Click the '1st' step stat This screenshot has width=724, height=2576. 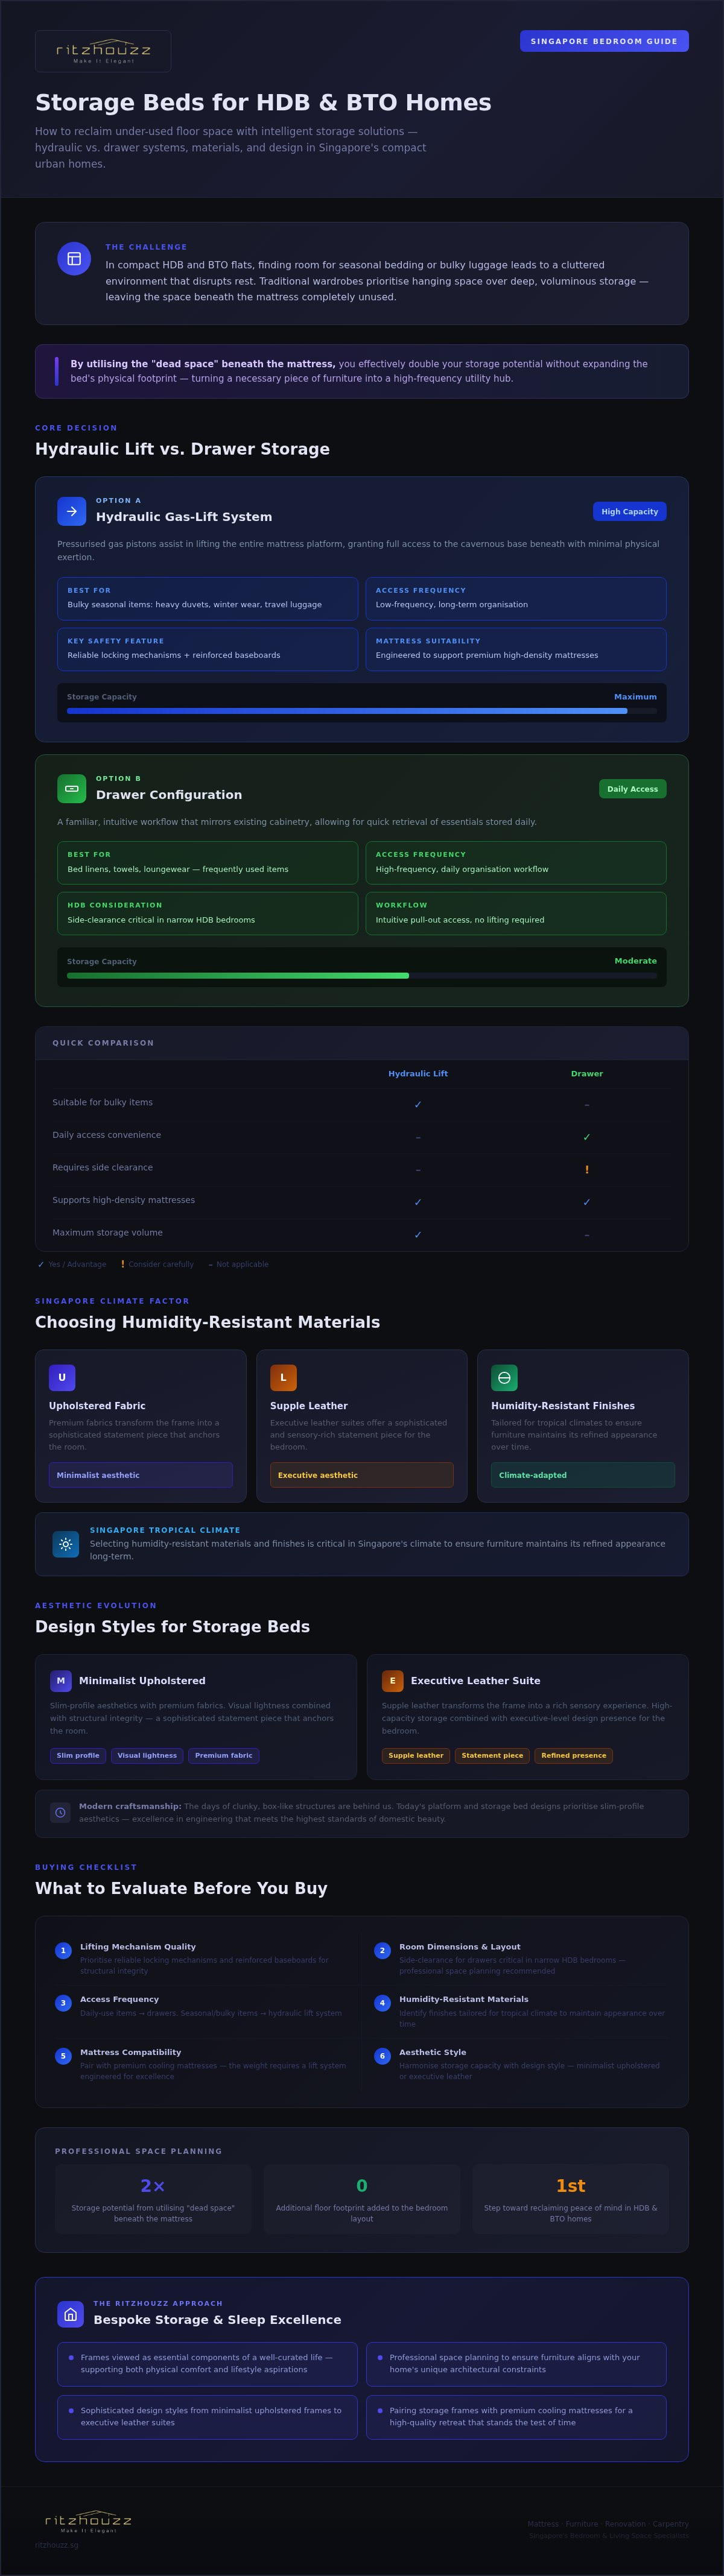click(x=571, y=2186)
